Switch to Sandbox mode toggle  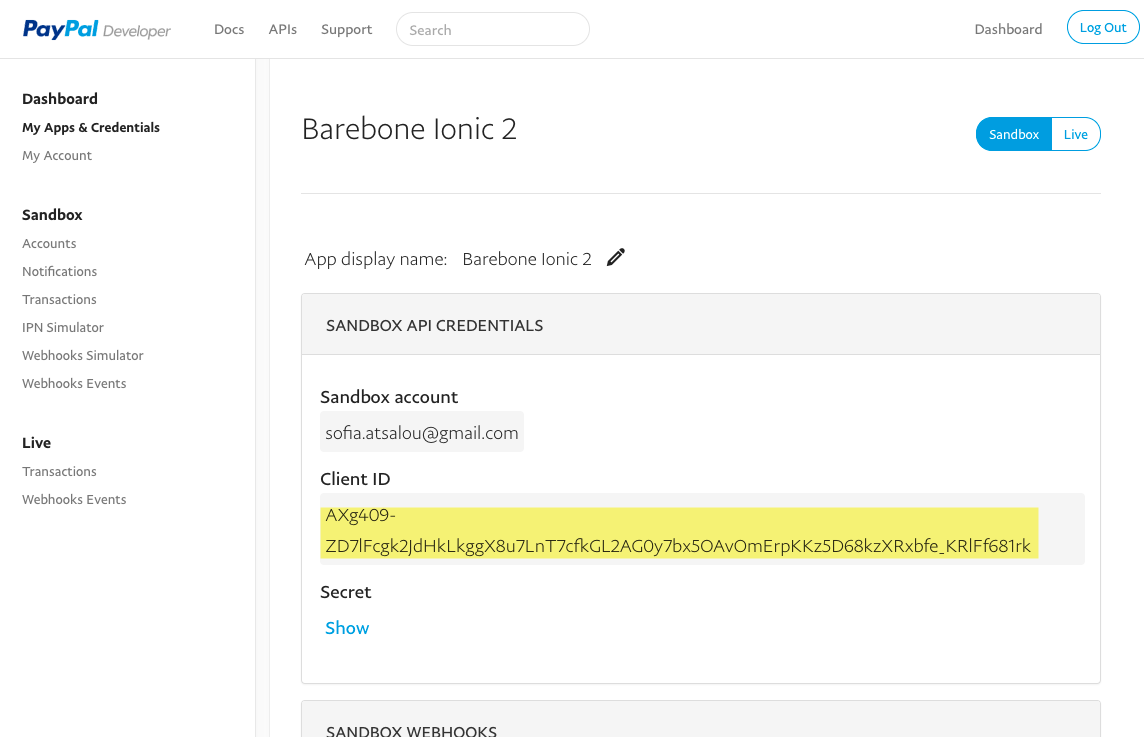click(x=1013, y=134)
